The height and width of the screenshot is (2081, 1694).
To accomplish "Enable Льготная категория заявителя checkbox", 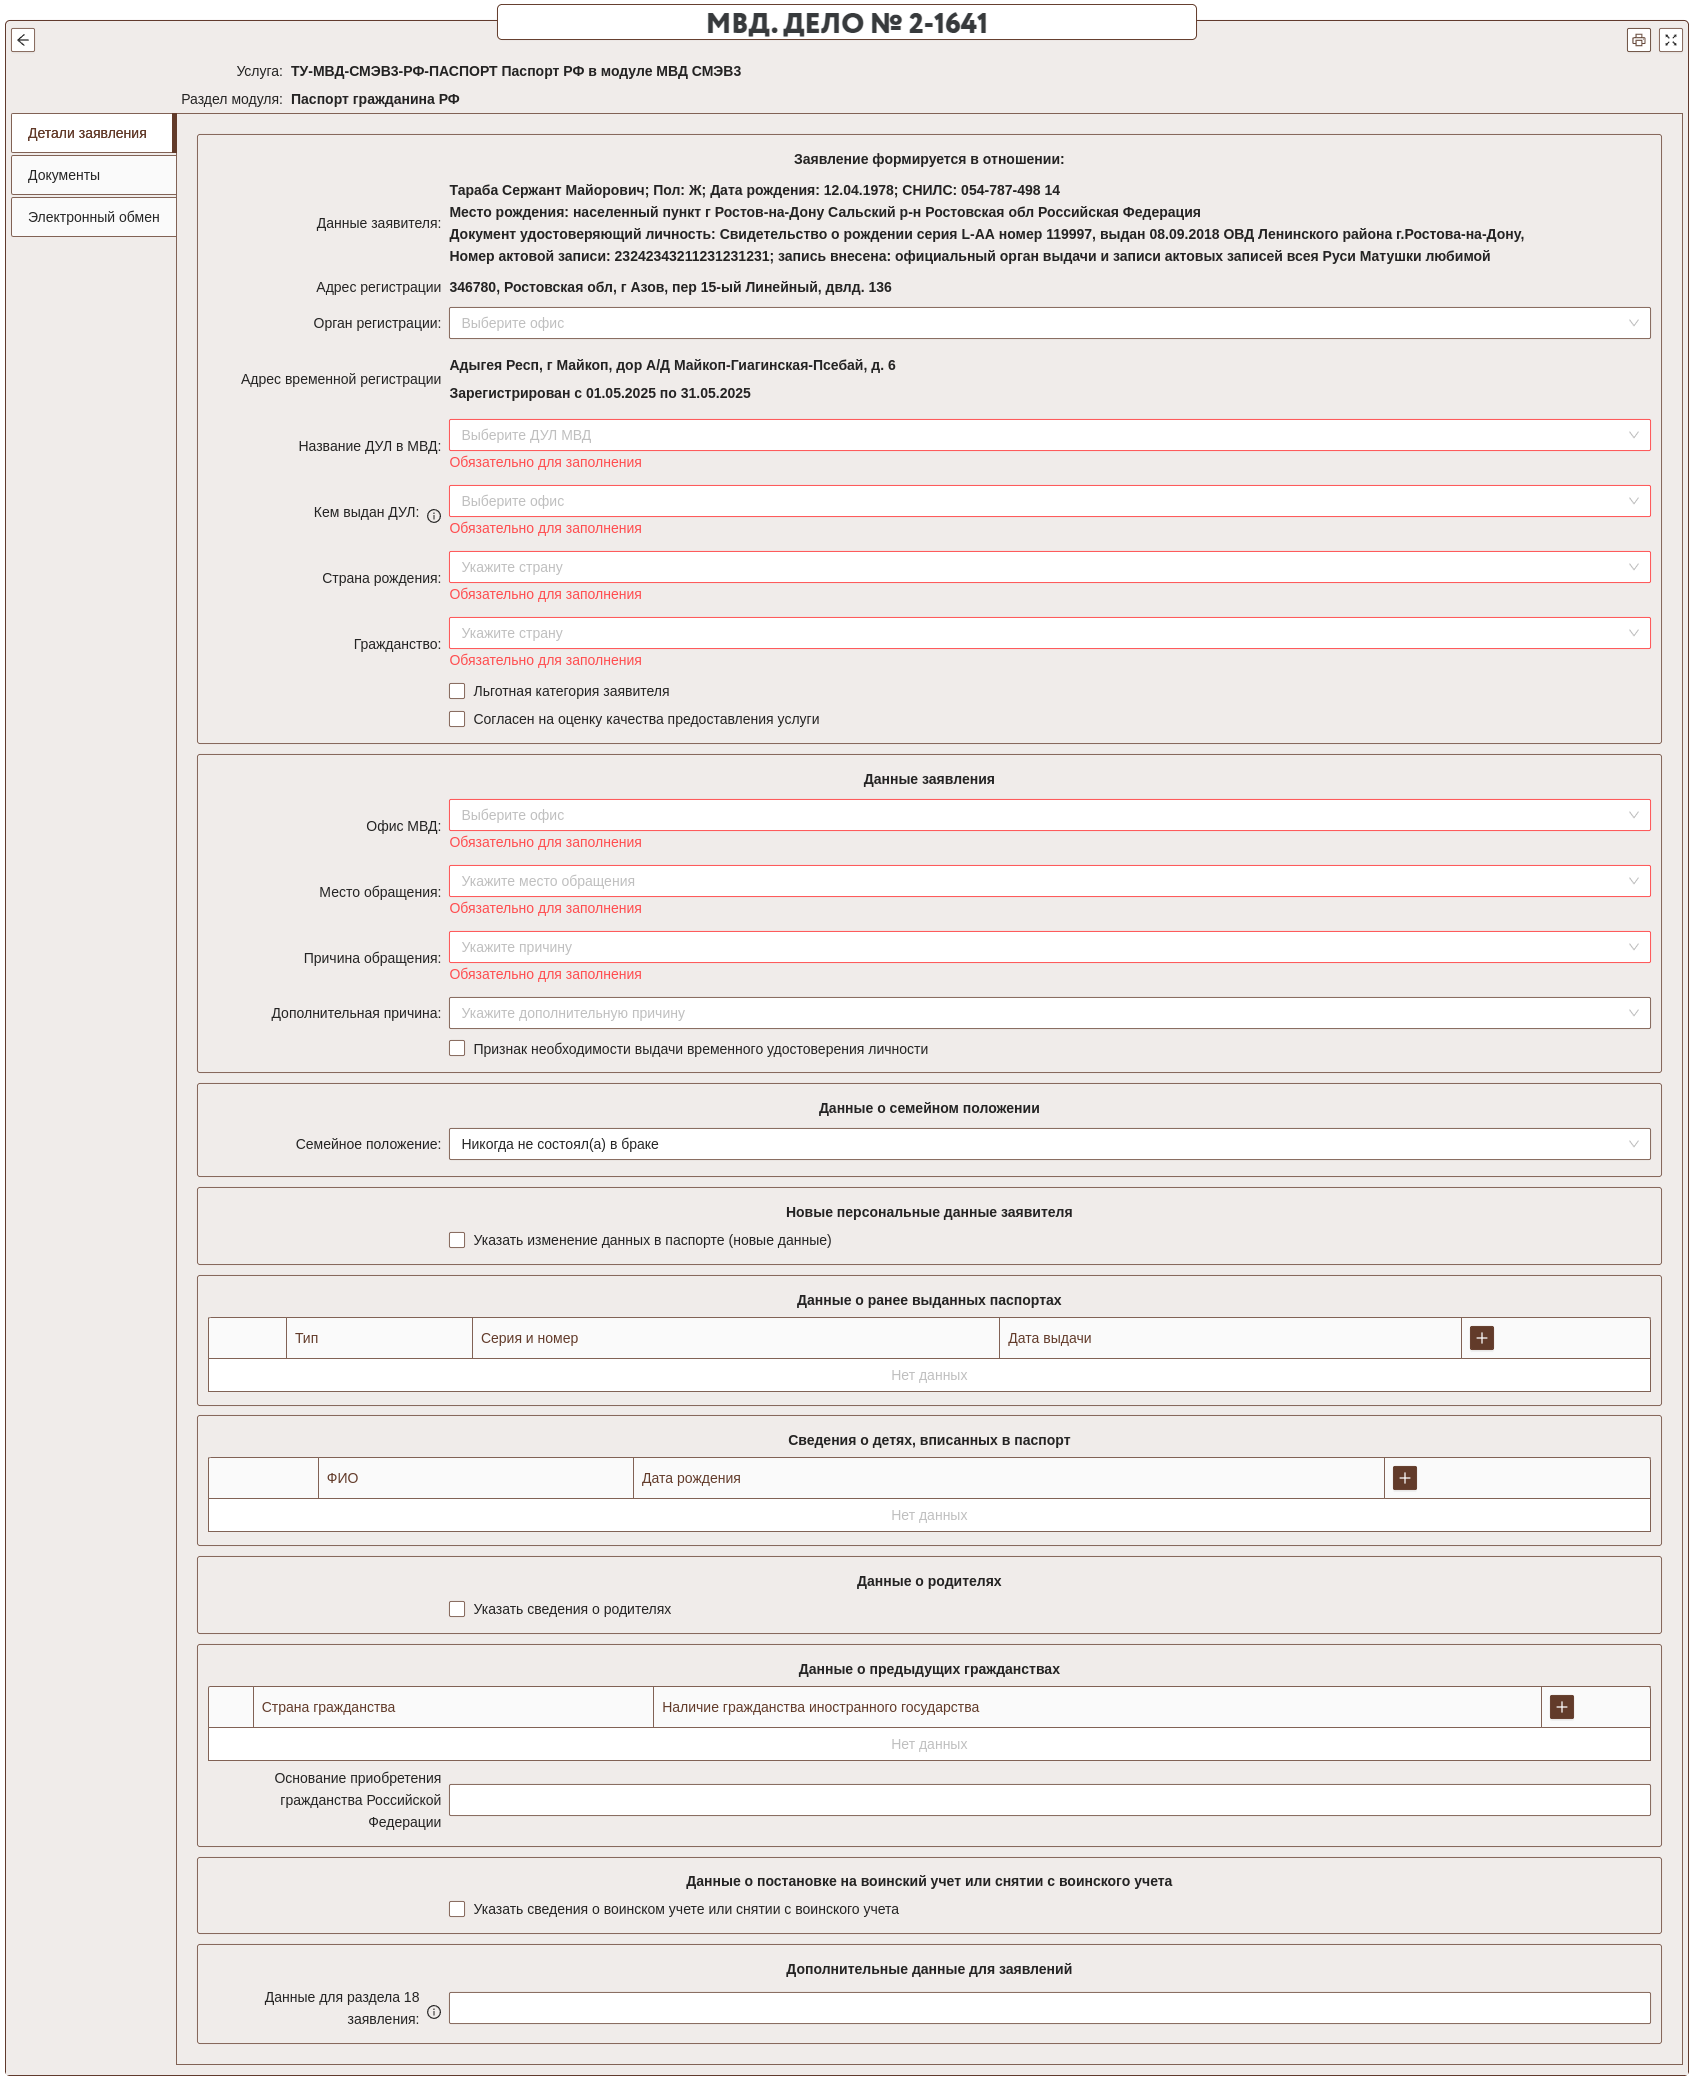I will pos(457,691).
